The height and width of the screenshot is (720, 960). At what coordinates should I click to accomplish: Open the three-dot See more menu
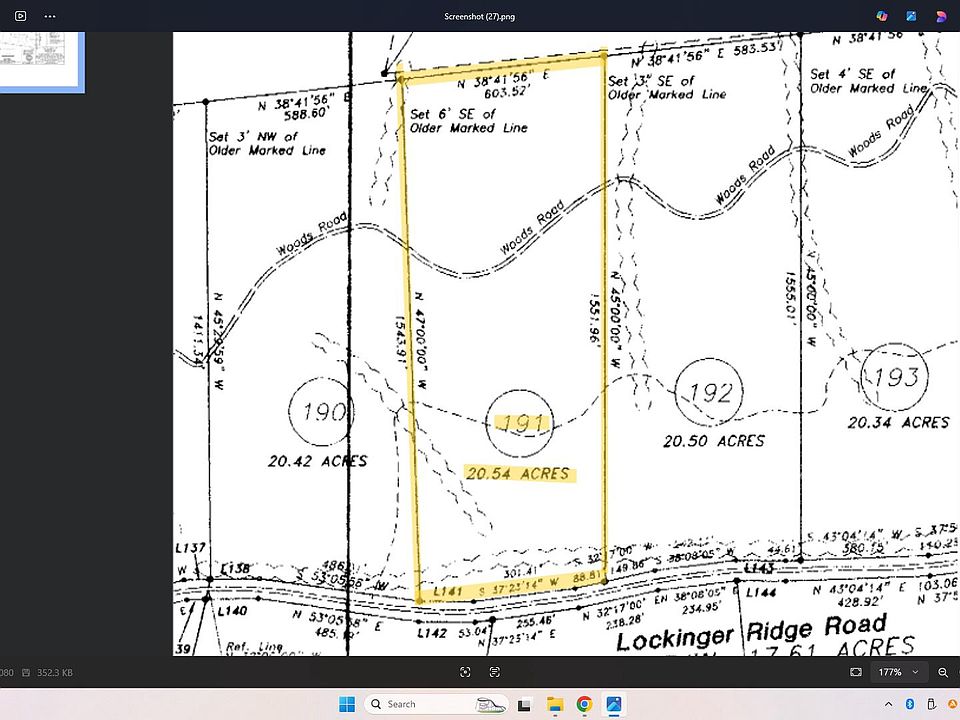point(51,16)
